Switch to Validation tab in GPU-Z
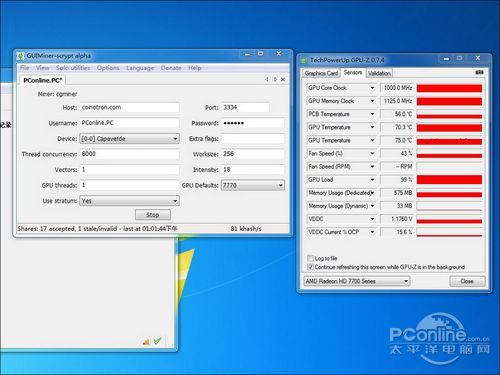 click(x=379, y=73)
